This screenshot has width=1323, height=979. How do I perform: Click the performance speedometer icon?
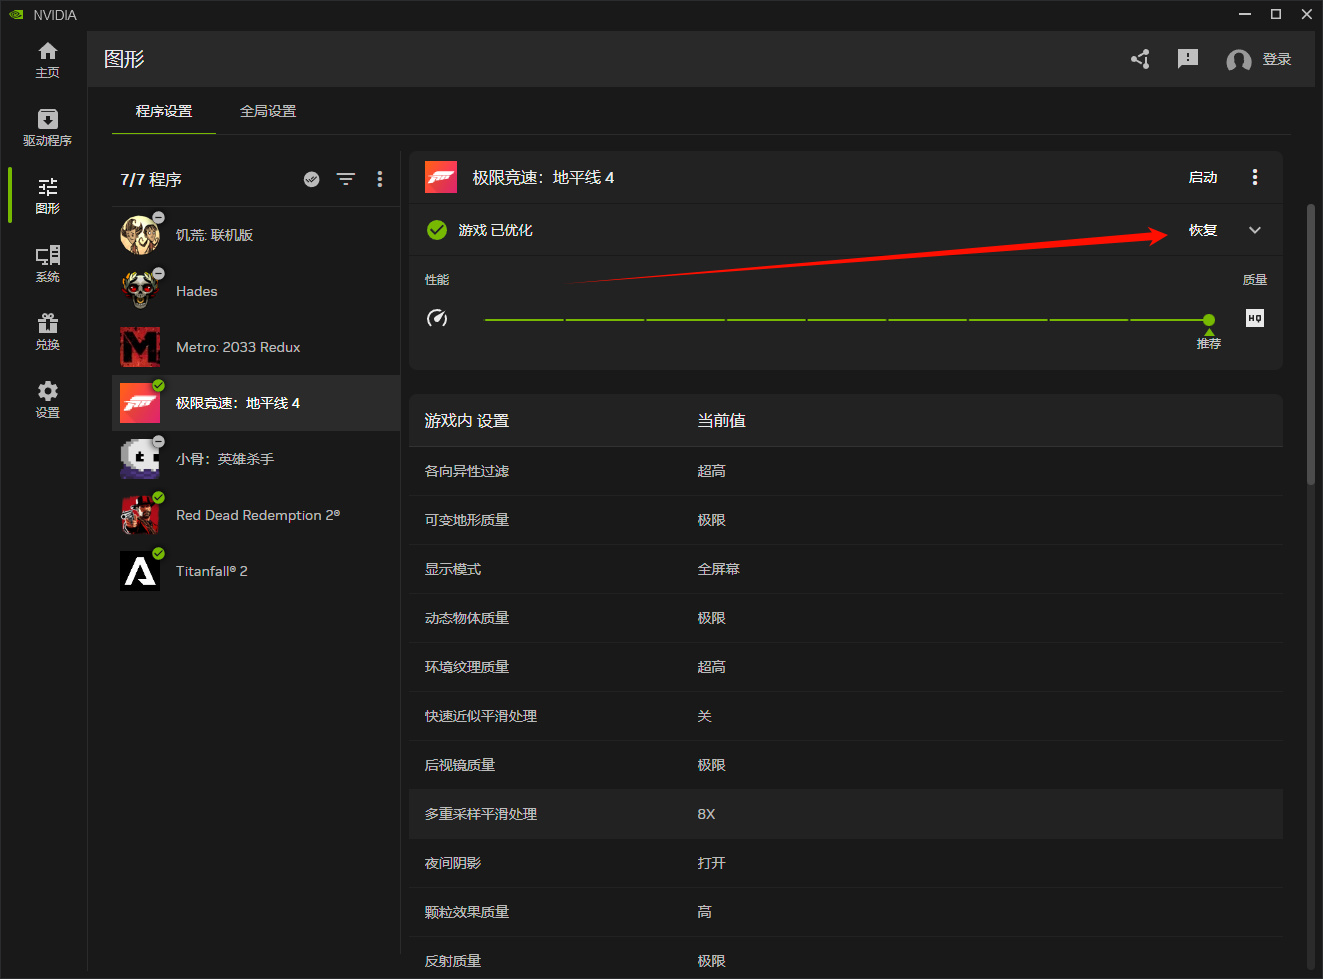(x=437, y=318)
